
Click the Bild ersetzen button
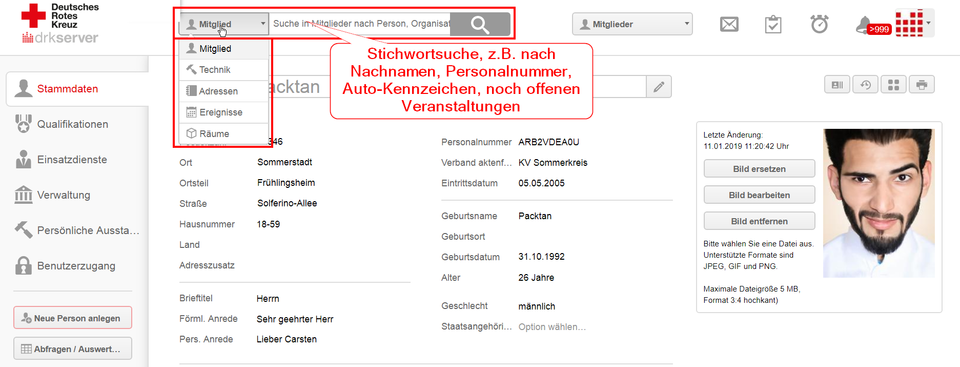[x=759, y=168]
